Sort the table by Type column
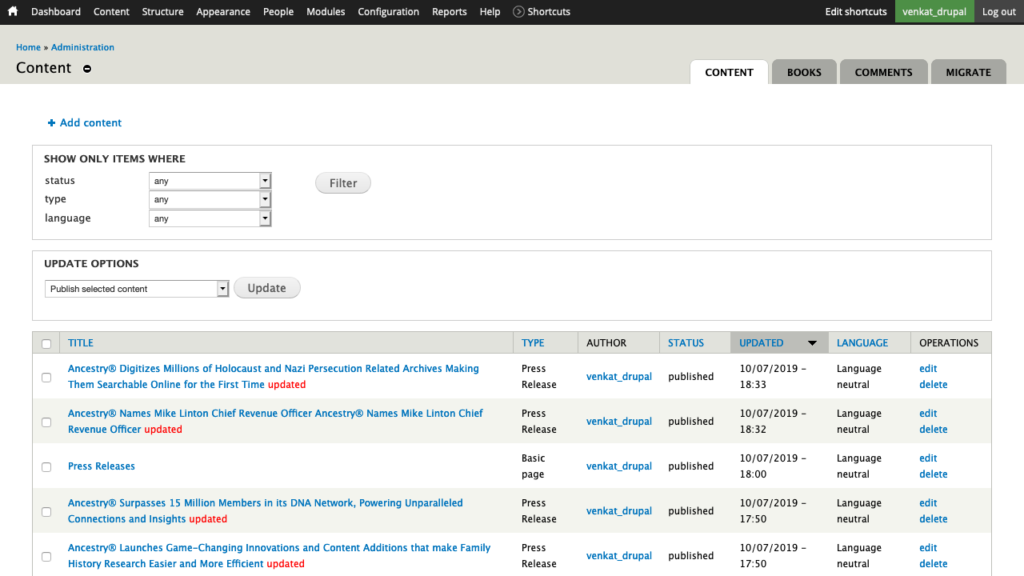This screenshot has height=576, width=1024. coord(532,343)
